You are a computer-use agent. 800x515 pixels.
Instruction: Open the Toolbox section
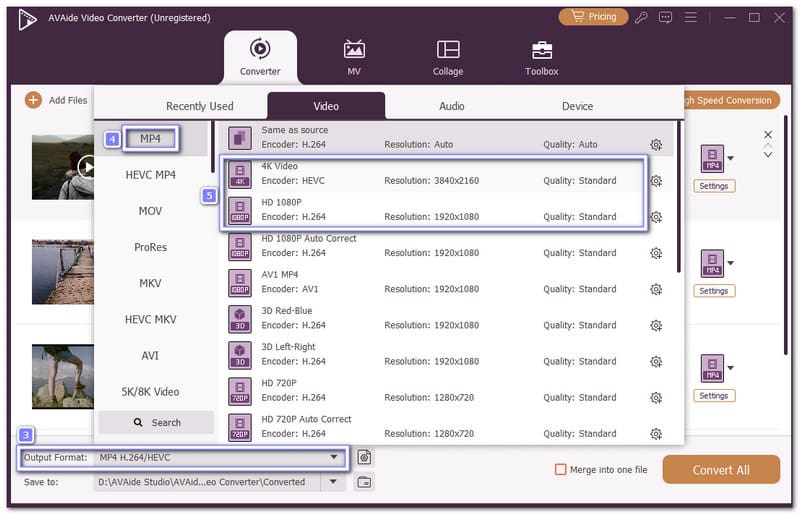(542, 50)
